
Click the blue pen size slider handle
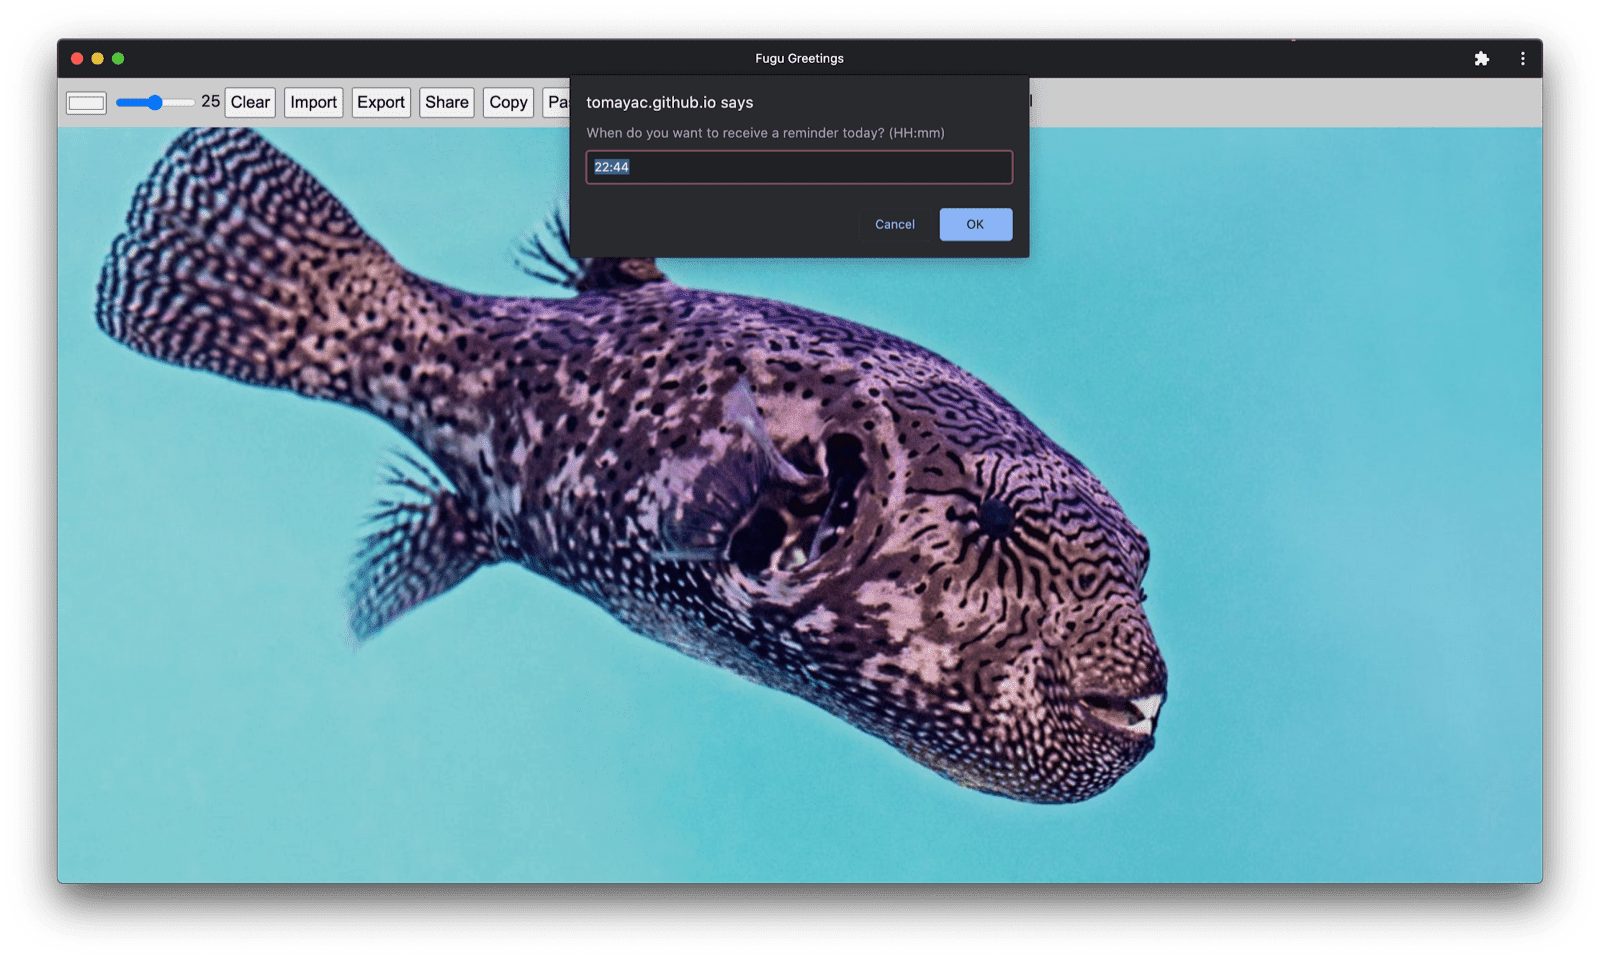point(155,101)
